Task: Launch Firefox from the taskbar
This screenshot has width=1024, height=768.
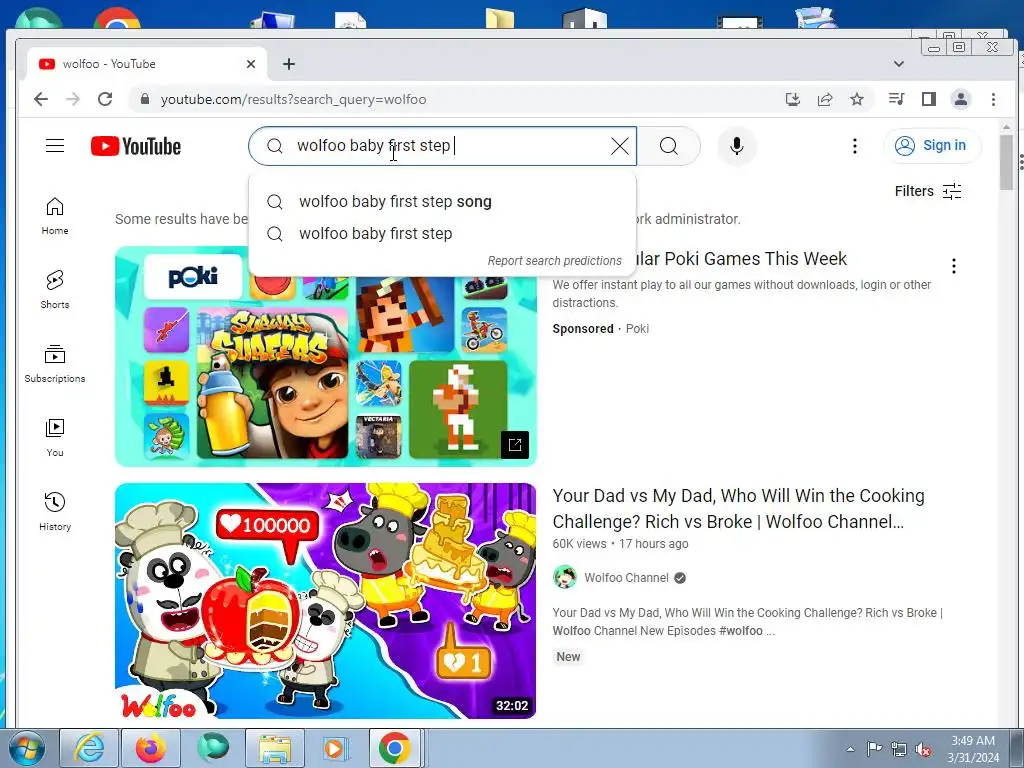Action: (x=151, y=748)
